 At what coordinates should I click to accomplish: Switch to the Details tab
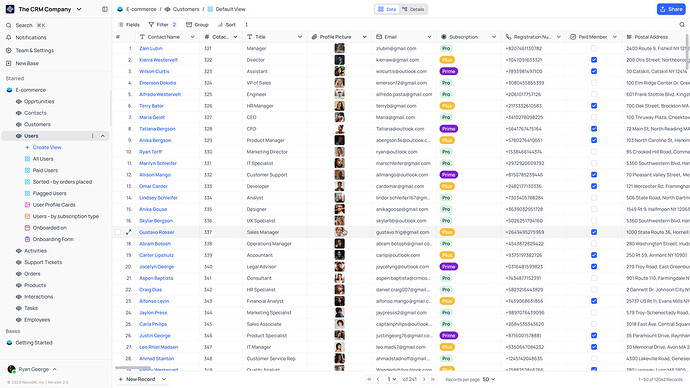point(413,9)
